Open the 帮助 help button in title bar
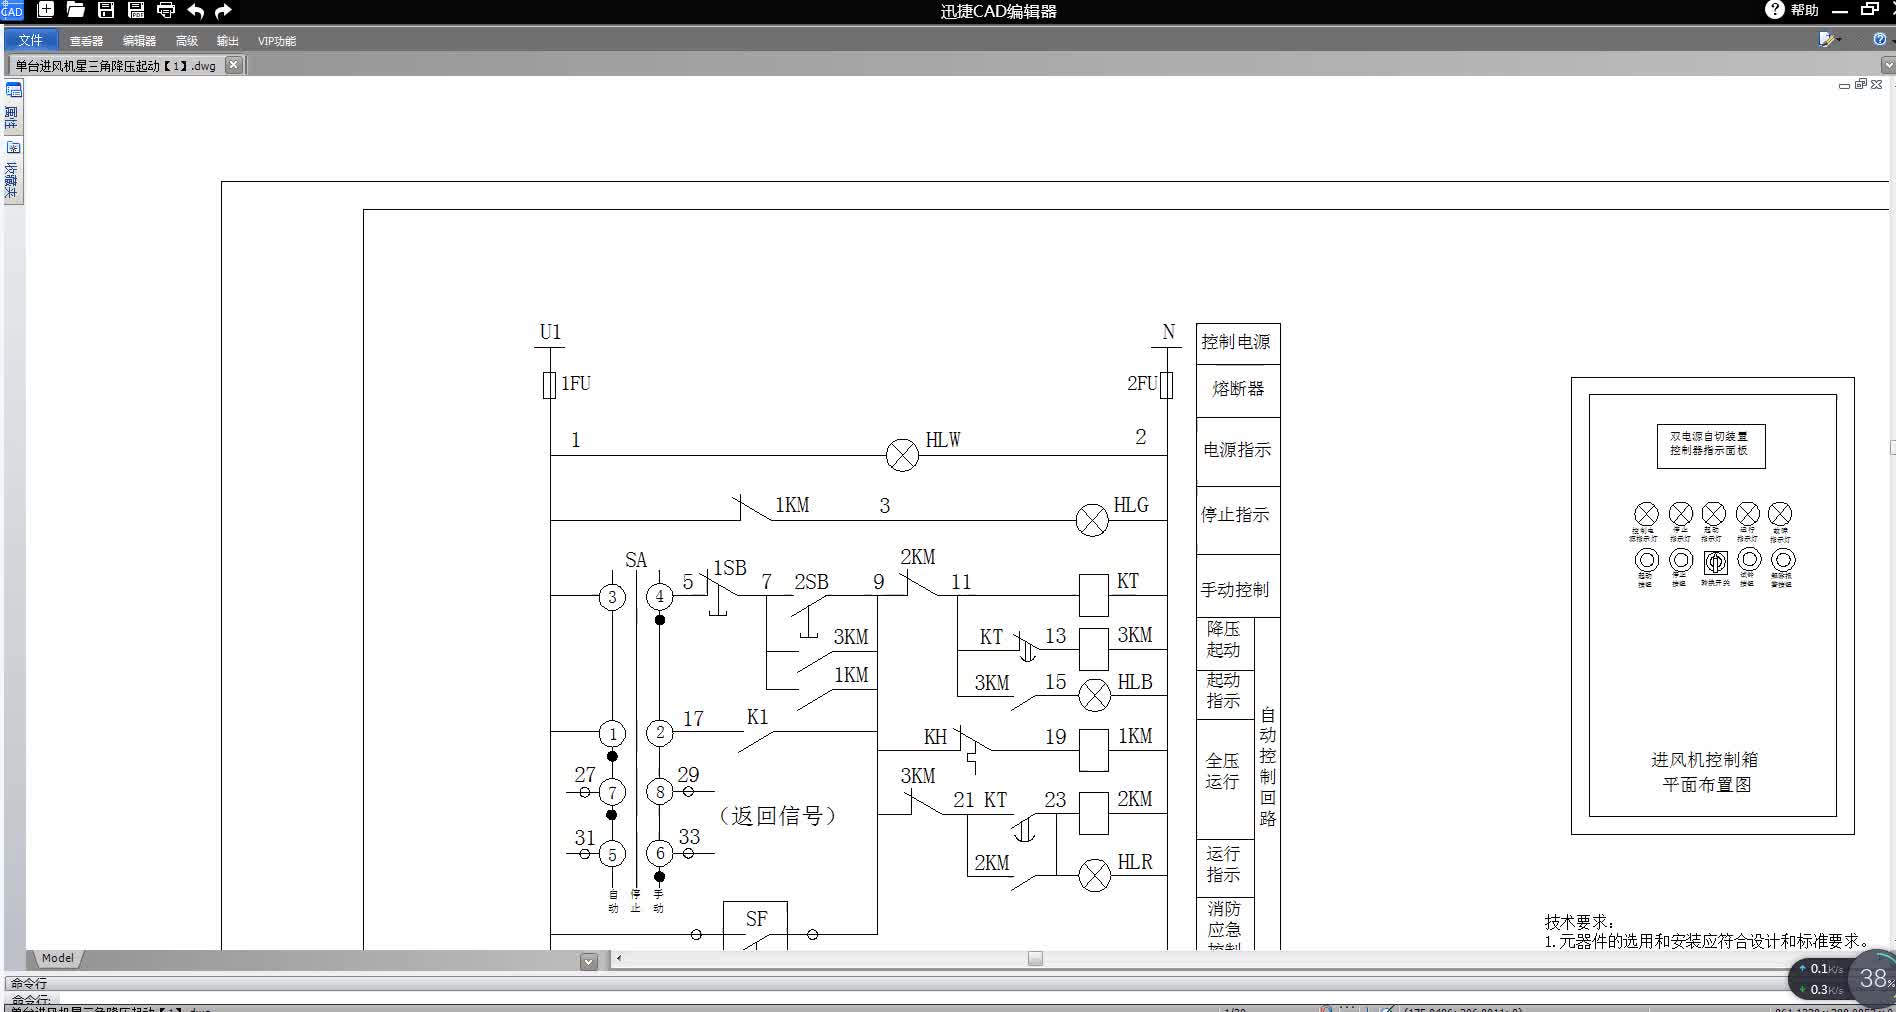Screen dimensions: 1896x1012 coord(1793,10)
